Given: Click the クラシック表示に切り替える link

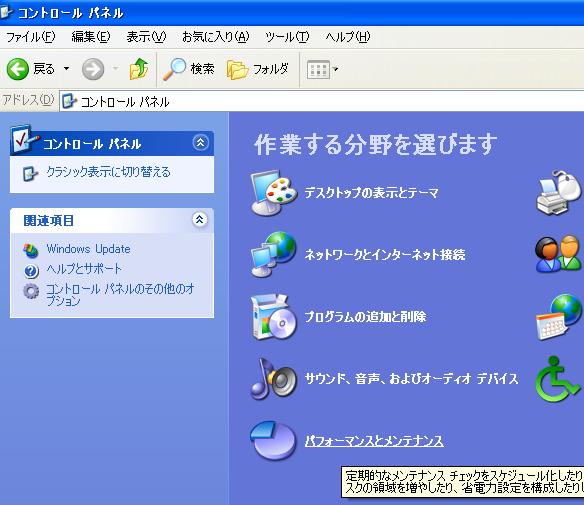Looking at the screenshot, I should click(108, 172).
